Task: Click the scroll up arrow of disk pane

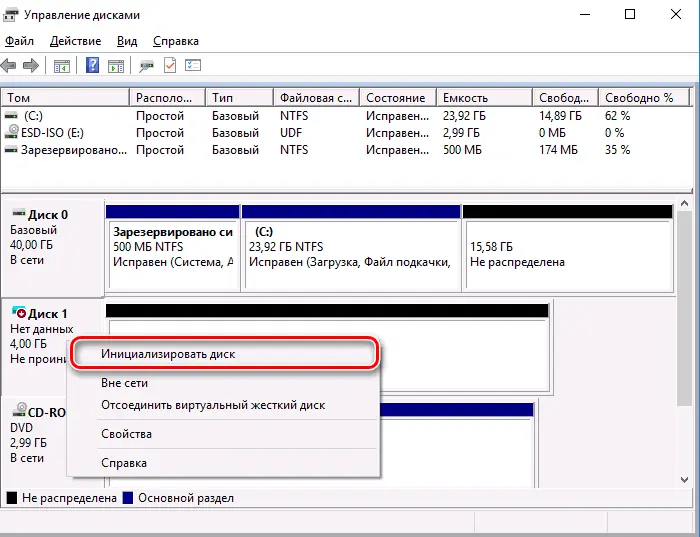Action: (684, 204)
